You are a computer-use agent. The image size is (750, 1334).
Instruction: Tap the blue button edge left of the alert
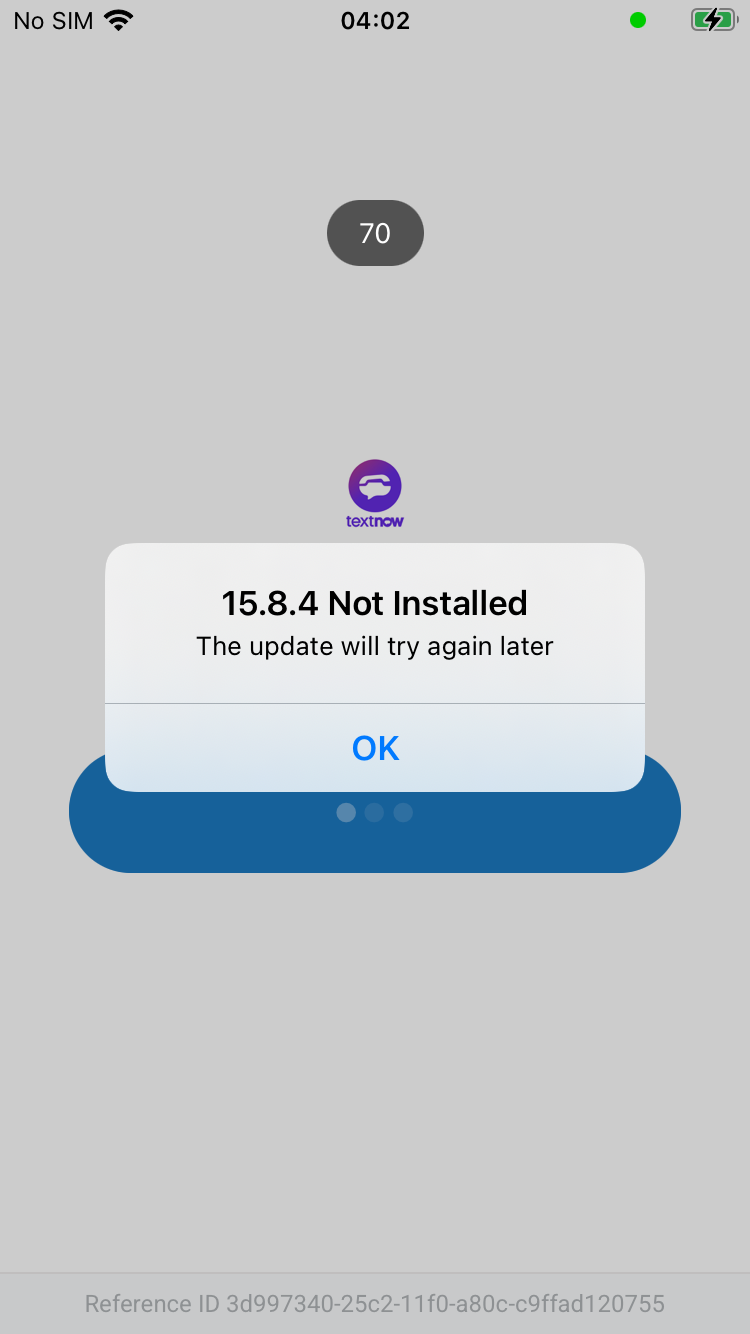coord(87,811)
